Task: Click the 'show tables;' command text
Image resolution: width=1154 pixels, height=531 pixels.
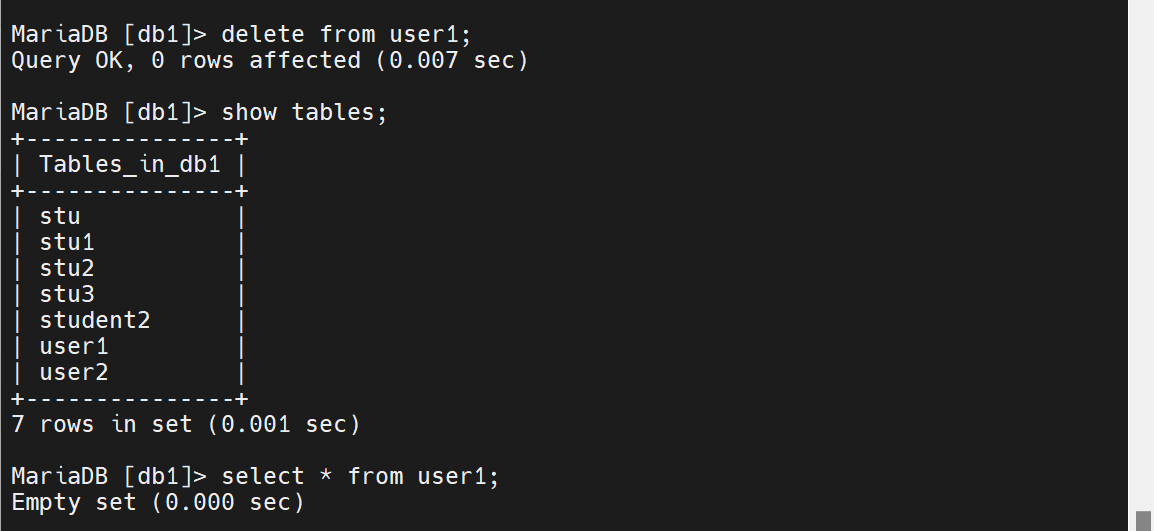Action: pos(304,112)
